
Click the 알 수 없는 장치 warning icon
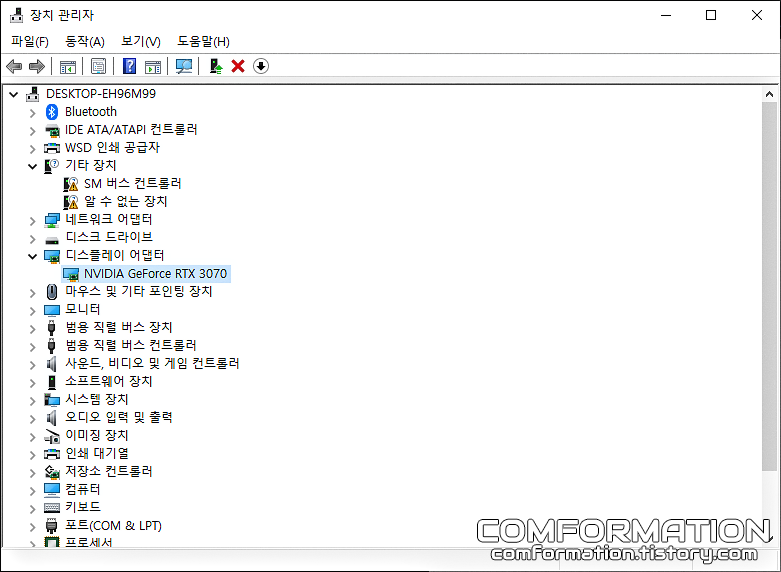point(71,202)
